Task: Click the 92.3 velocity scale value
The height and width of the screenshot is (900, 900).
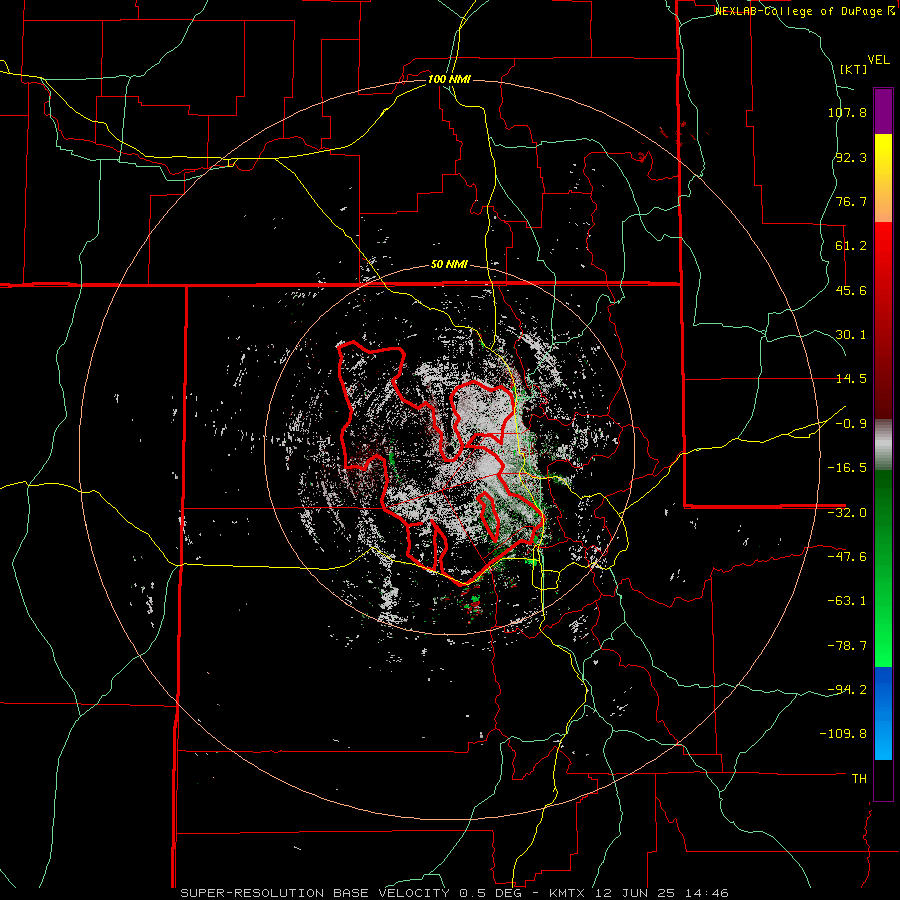Action: click(851, 157)
